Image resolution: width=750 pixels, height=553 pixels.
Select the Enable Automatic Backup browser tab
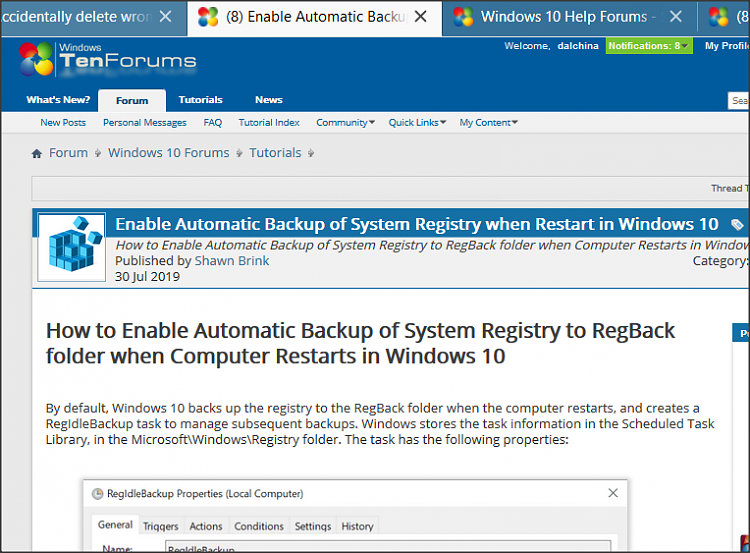point(314,17)
